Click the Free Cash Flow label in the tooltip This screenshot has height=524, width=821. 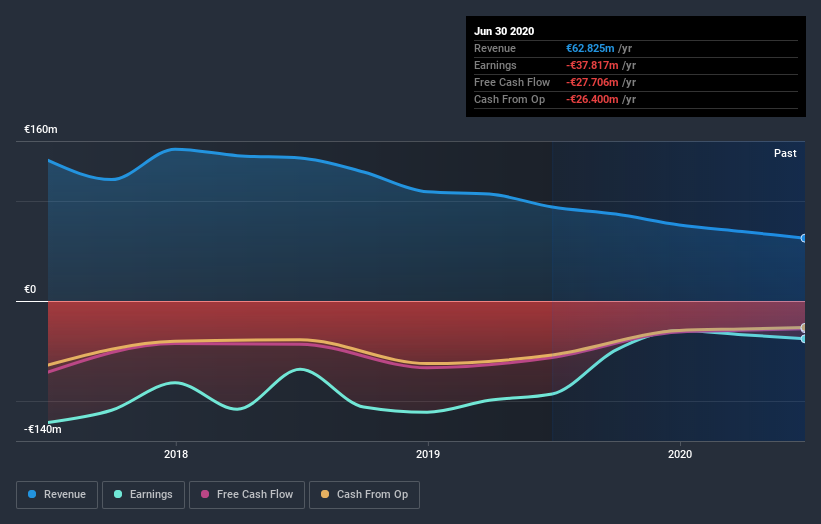click(x=512, y=82)
